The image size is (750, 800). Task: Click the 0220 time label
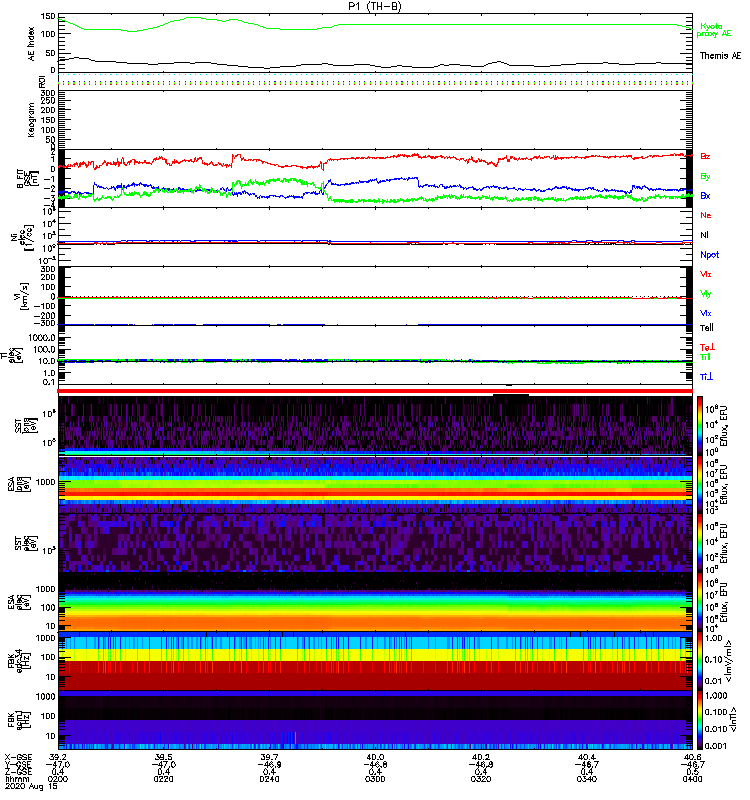point(163,779)
